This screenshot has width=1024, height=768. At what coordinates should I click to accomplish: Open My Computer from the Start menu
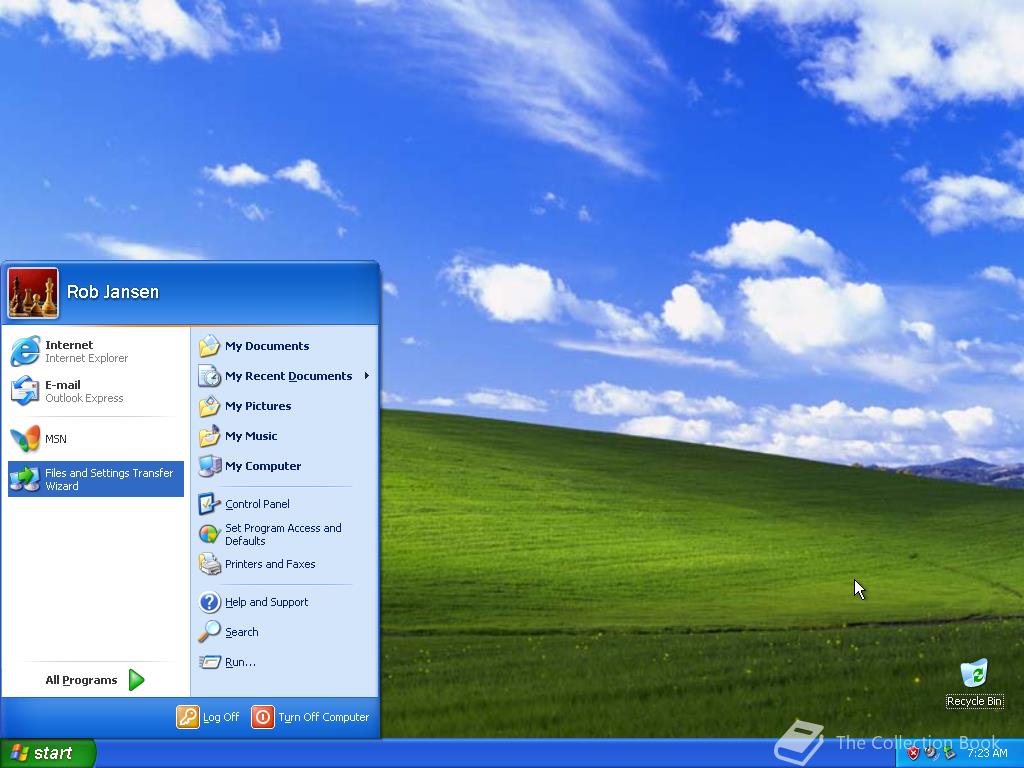click(x=284, y=466)
